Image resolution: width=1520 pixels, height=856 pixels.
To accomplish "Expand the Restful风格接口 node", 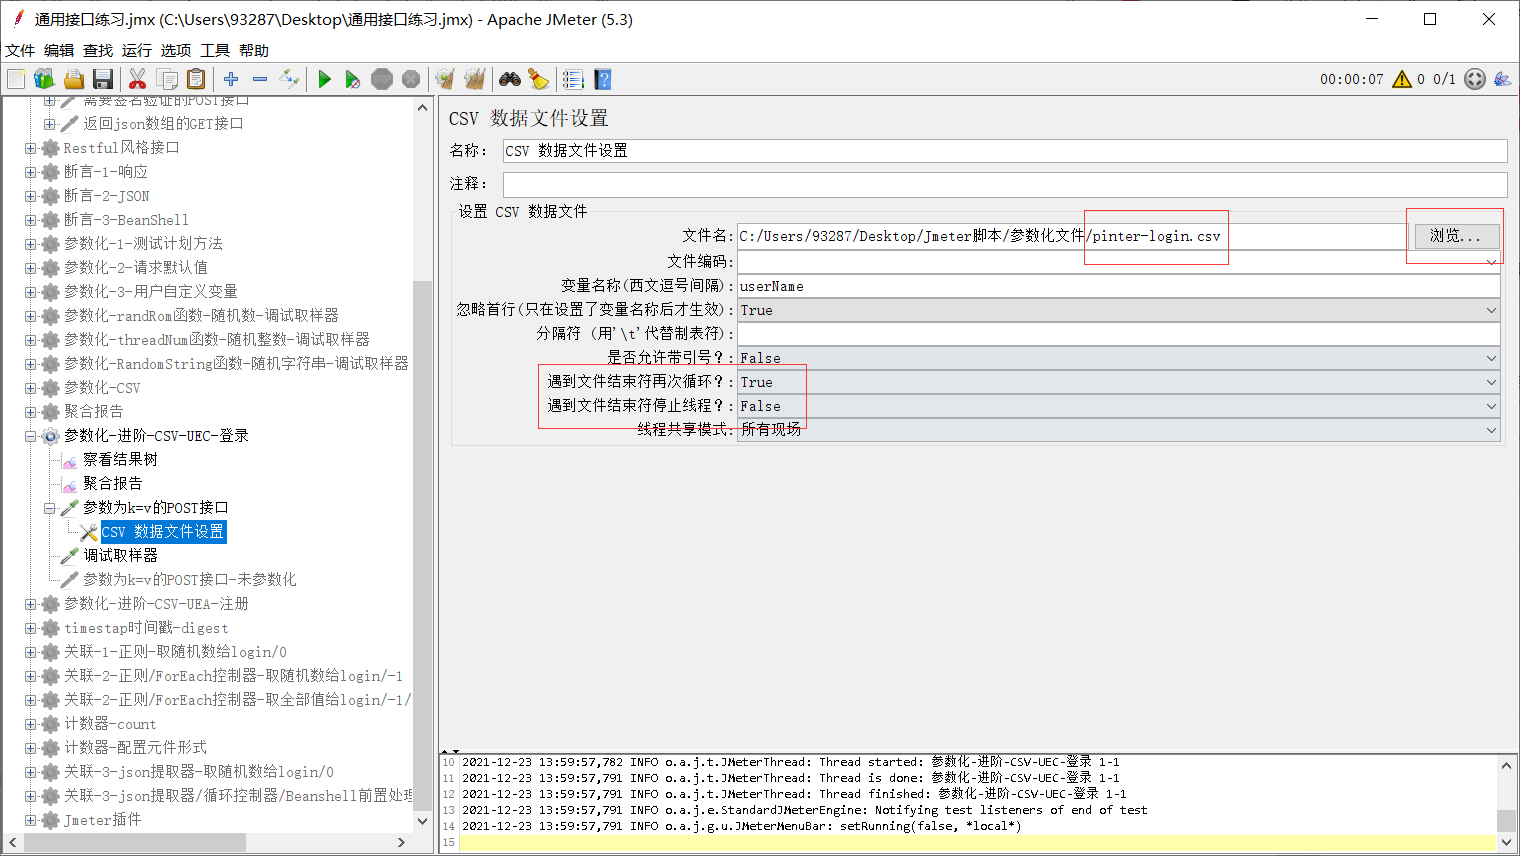I will click(x=30, y=148).
